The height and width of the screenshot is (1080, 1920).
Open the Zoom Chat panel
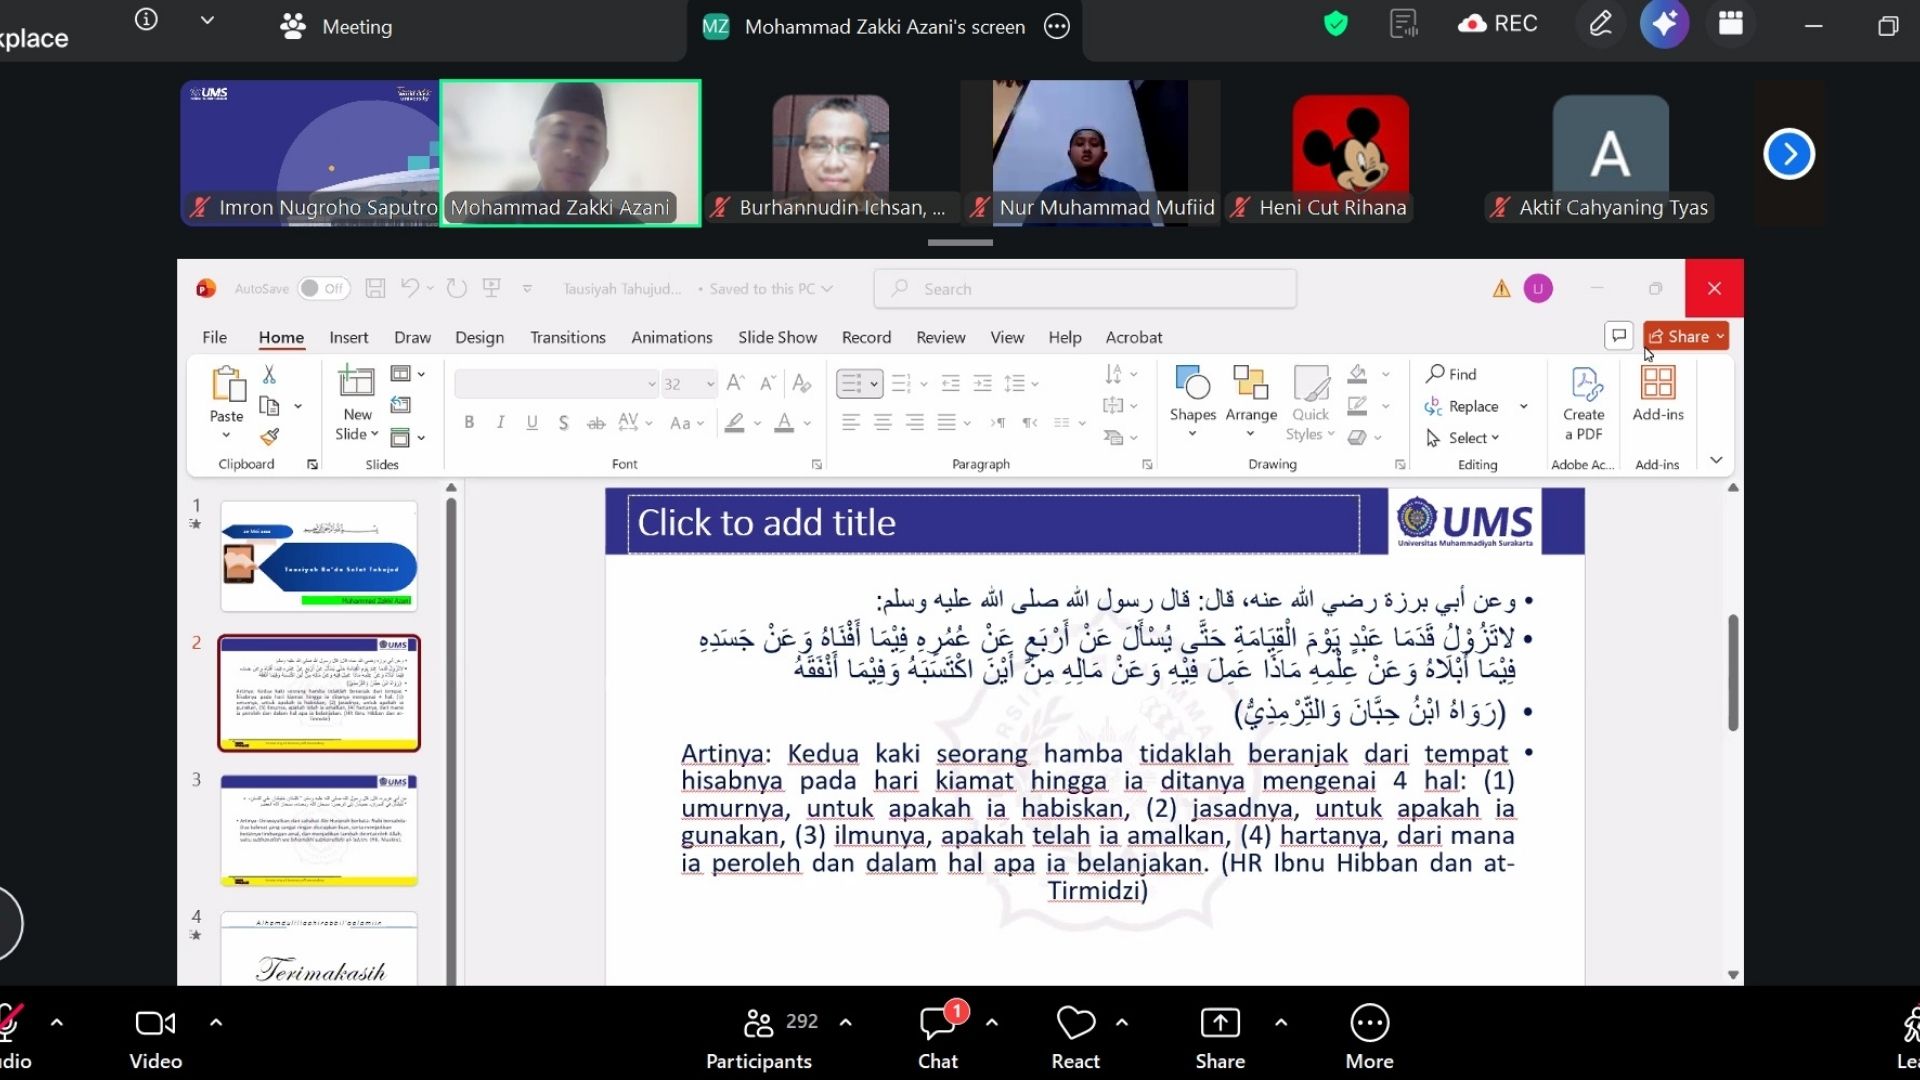coord(938,1036)
